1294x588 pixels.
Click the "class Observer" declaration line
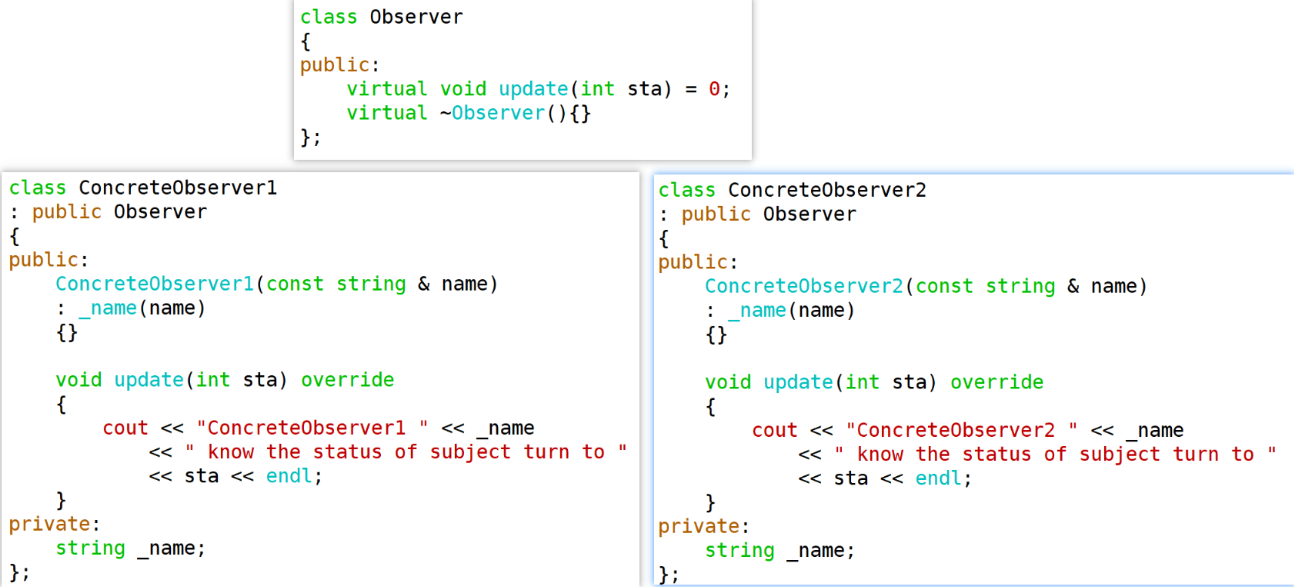point(381,17)
